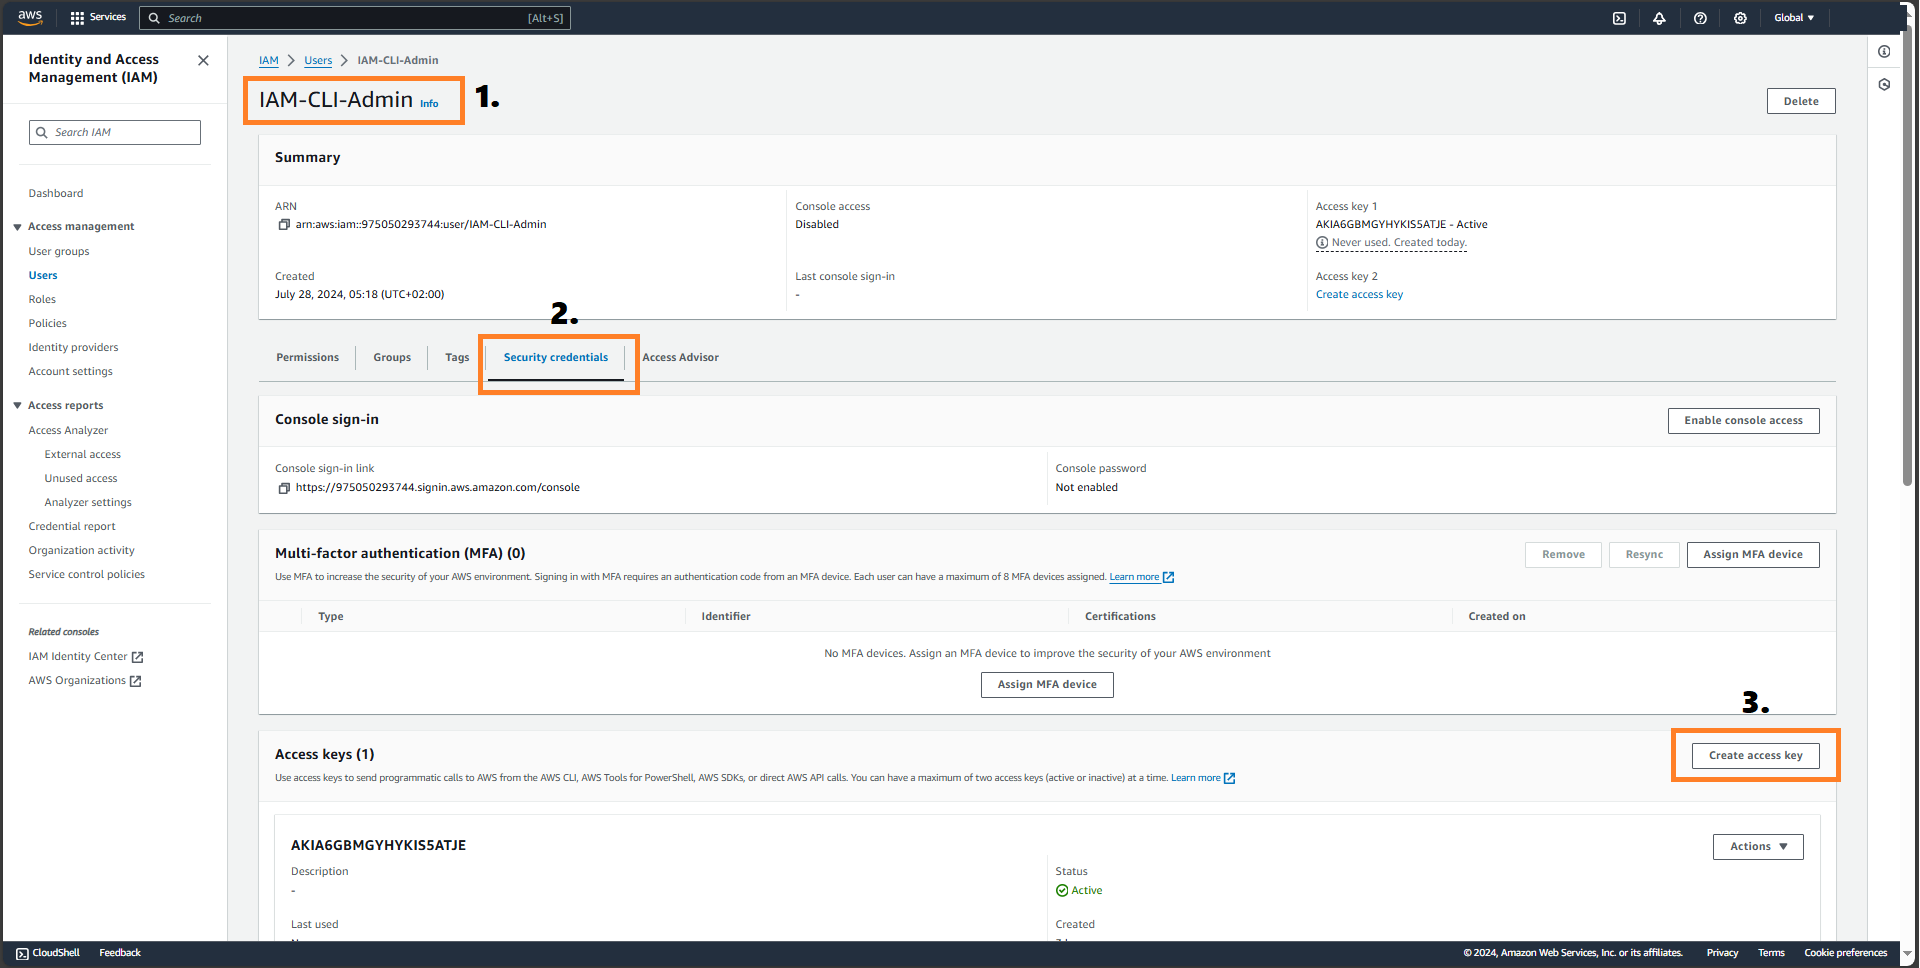Click Enable console access button

click(1743, 421)
